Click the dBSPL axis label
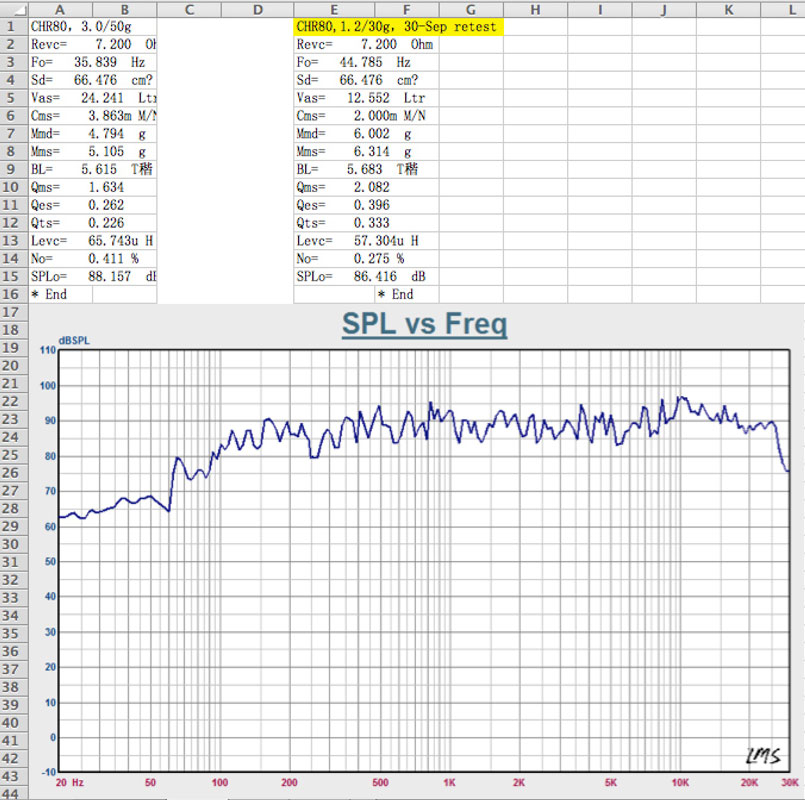This screenshot has height=800, width=805. (74, 341)
